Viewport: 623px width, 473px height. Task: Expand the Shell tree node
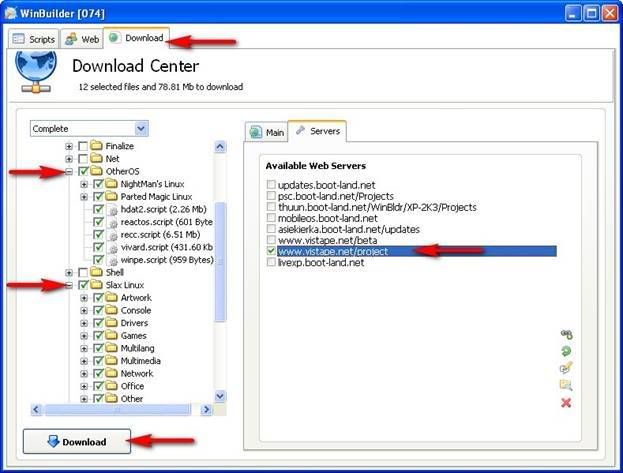coord(69,273)
